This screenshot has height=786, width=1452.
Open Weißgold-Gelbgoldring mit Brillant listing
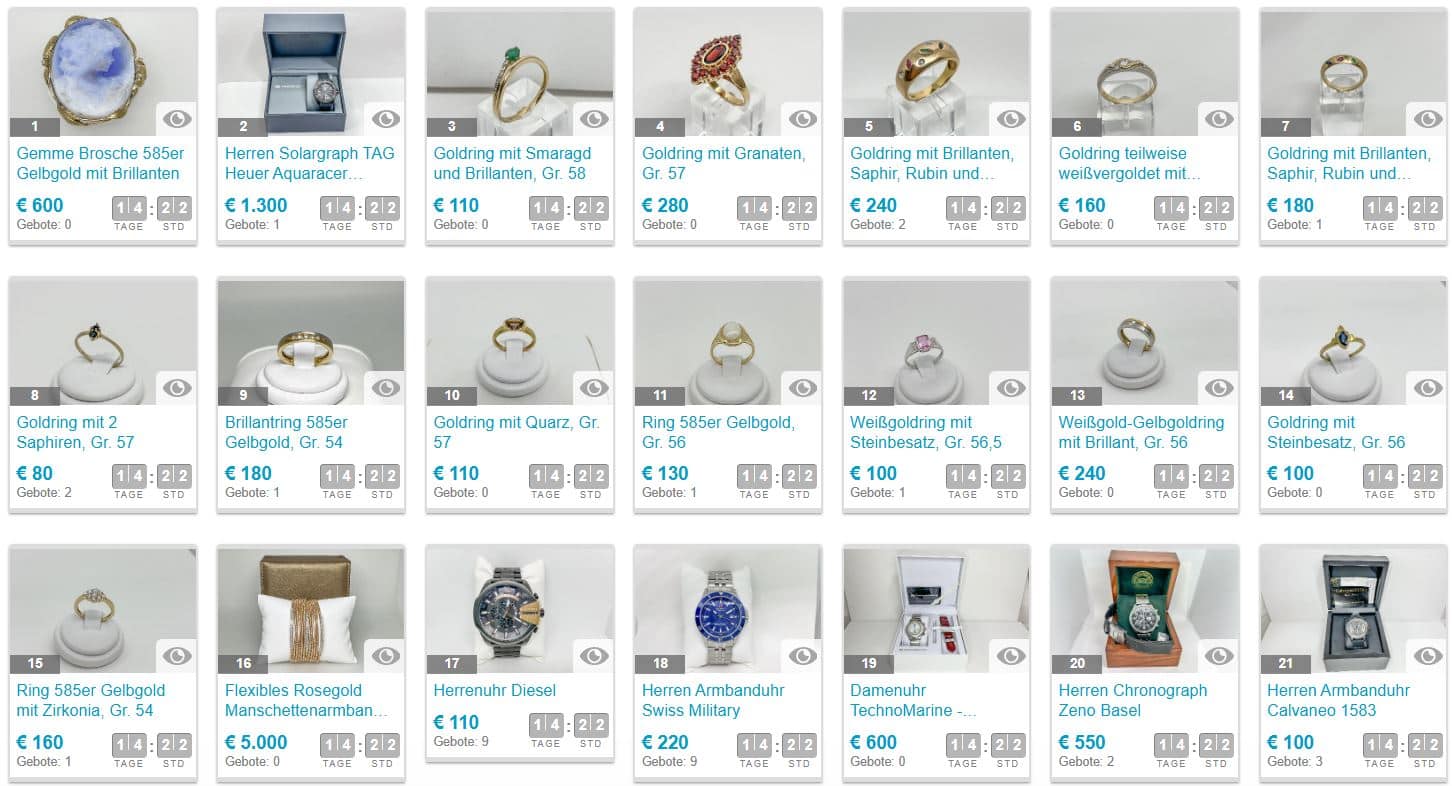tap(1141, 432)
